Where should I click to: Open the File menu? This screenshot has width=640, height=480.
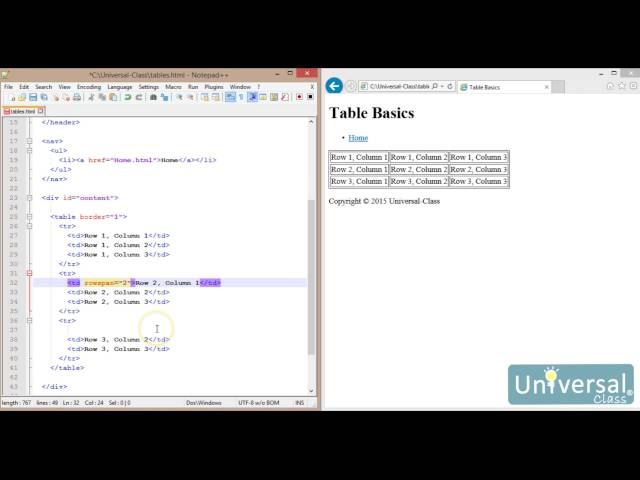point(9,87)
